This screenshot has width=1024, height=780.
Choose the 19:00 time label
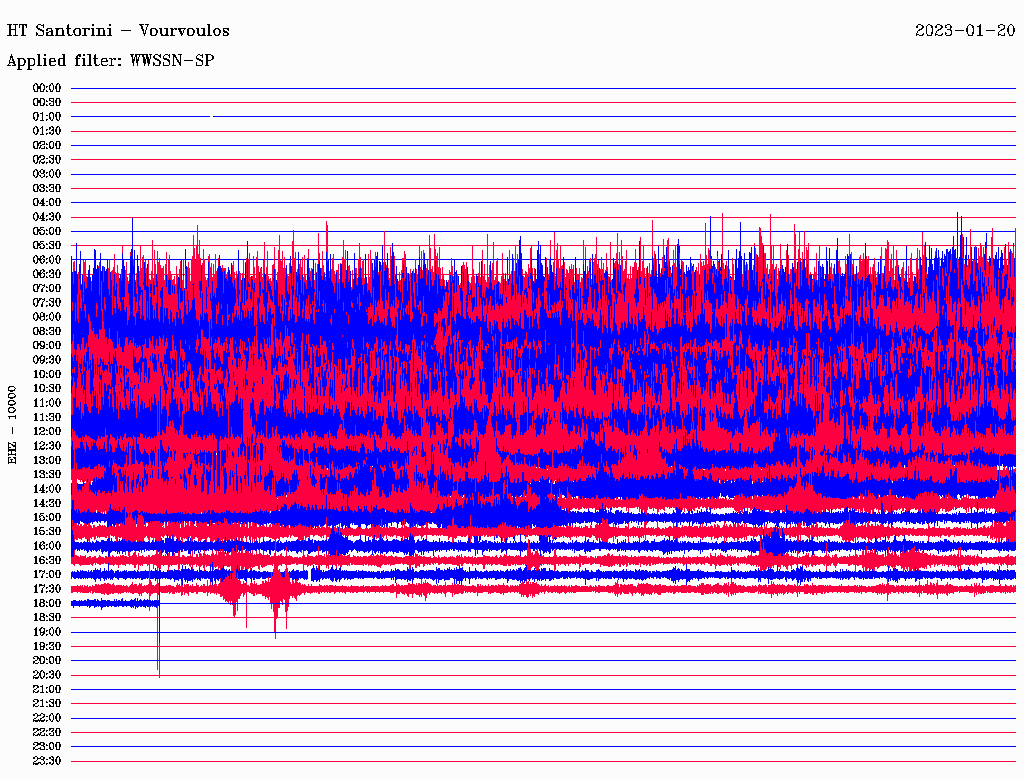click(47, 632)
